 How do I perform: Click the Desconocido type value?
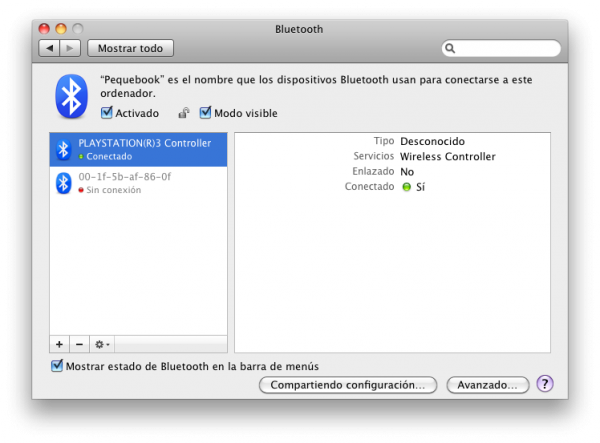[432, 141]
